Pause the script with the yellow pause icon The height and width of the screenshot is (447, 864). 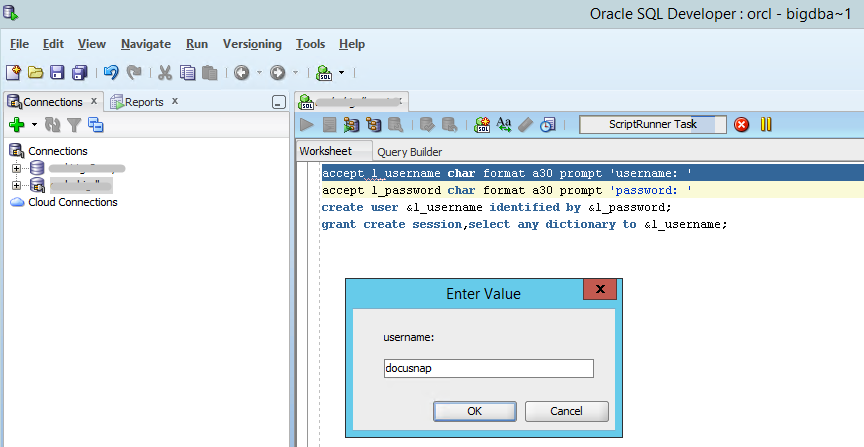click(x=766, y=125)
